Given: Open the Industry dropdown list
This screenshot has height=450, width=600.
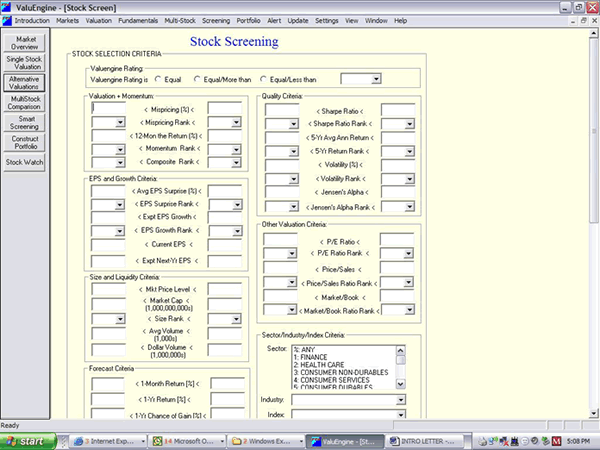Looking at the screenshot, I should pyautogui.click(x=400, y=400).
